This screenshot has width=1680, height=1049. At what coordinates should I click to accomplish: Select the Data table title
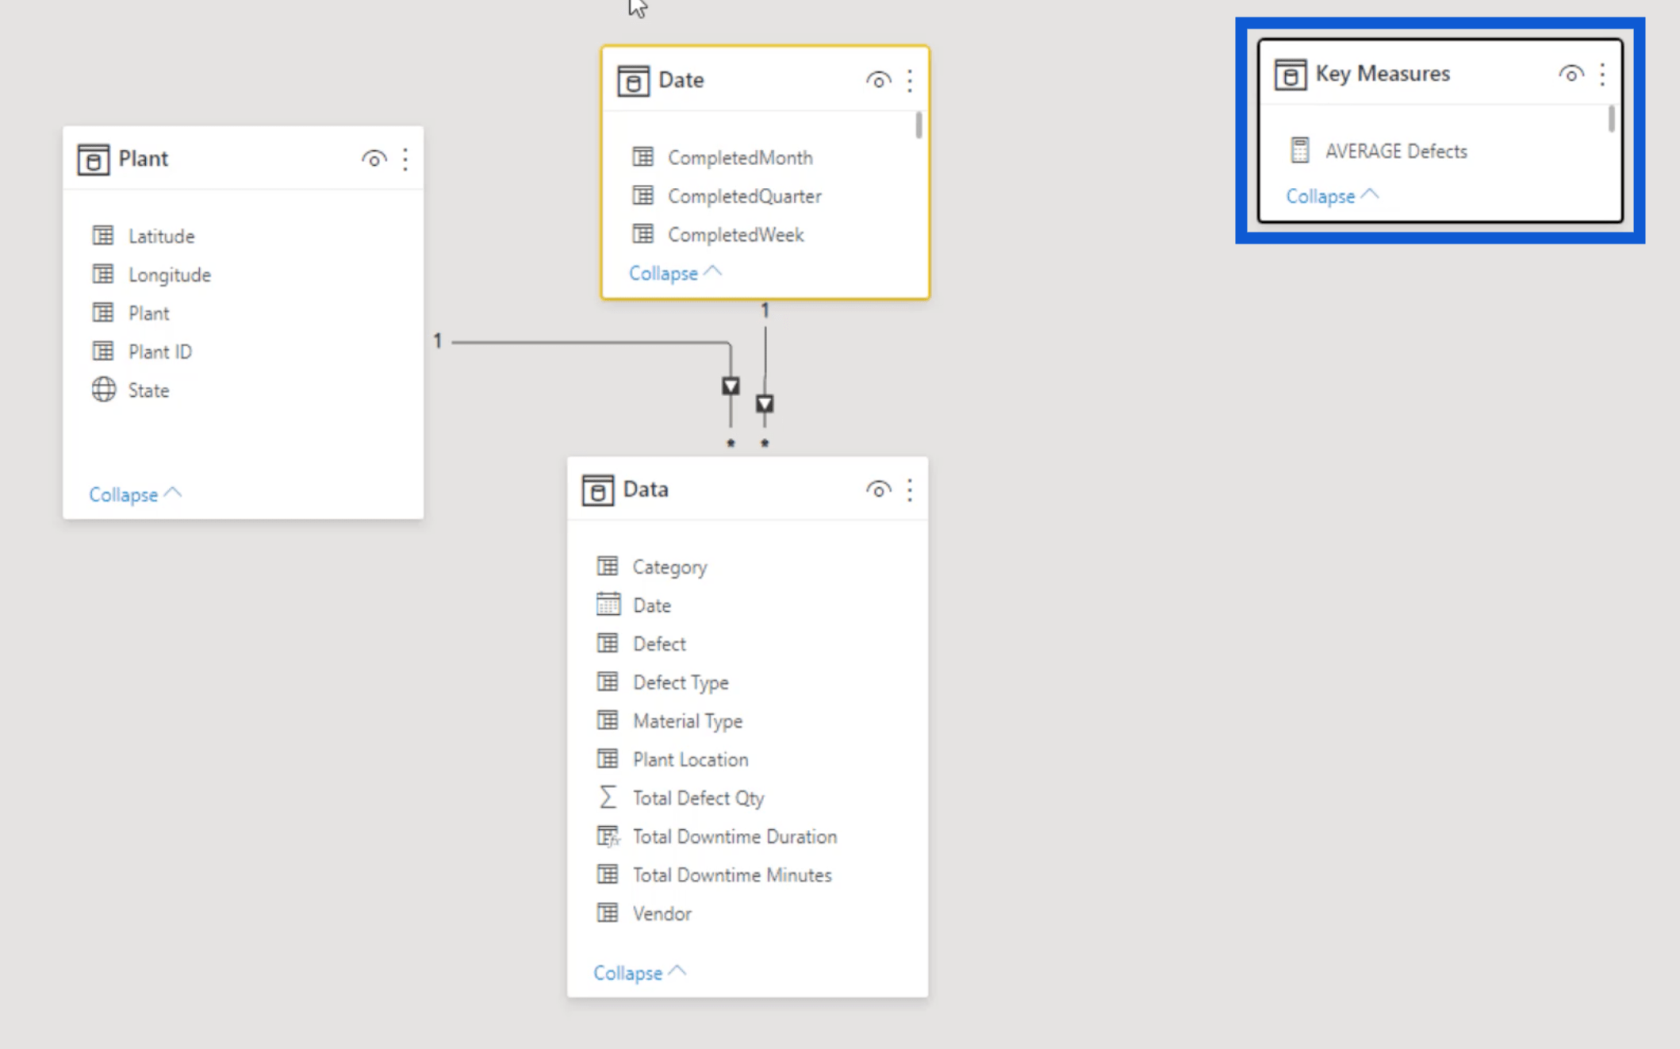click(645, 490)
